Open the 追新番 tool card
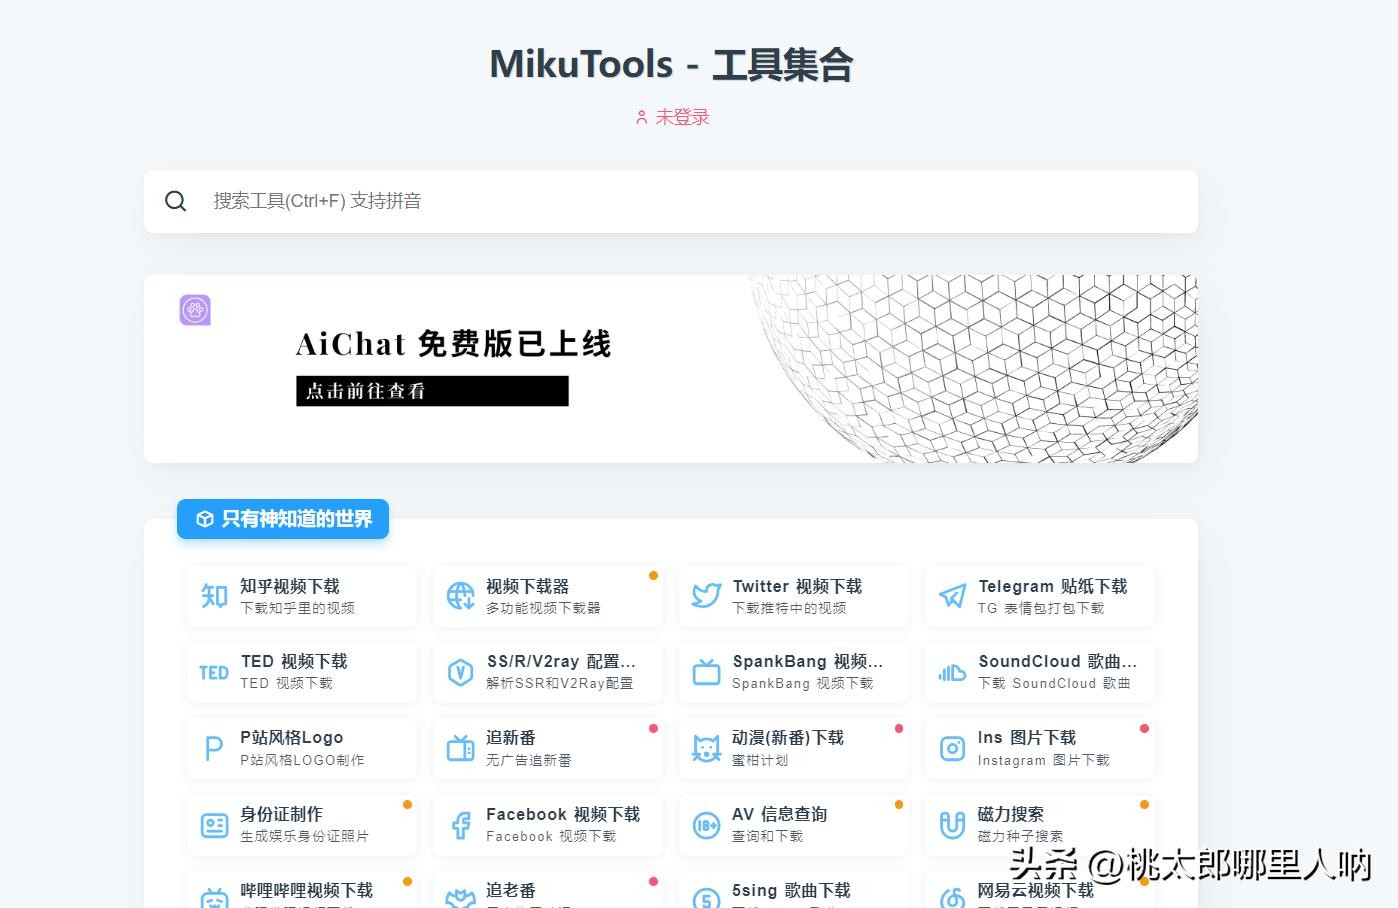The image size is (1398, 908). pyautogui.click(x=548, y=748)
